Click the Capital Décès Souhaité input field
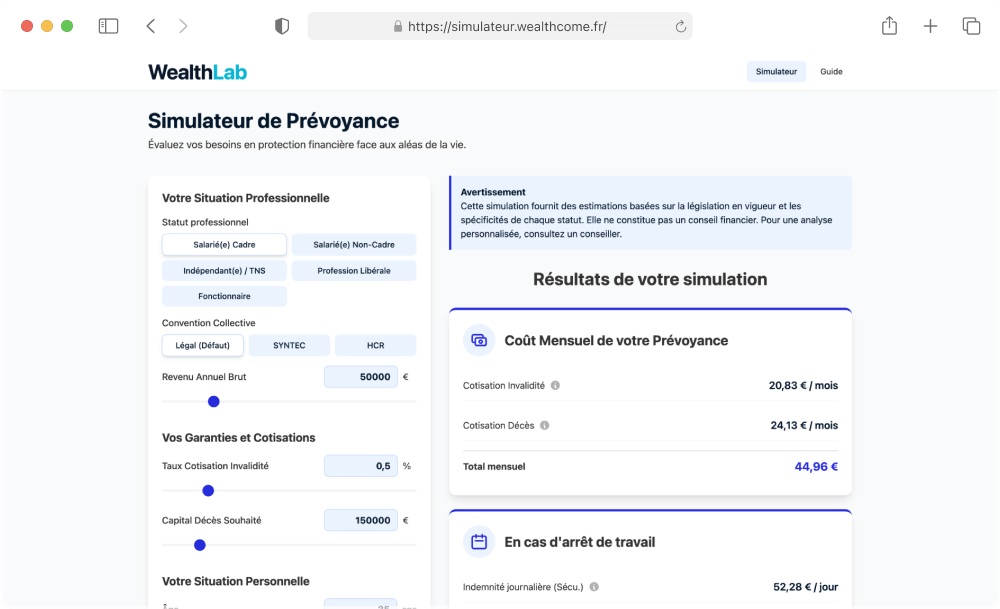Image resolution: width=1000 pixels, height=609 pixels. point(360,520)
